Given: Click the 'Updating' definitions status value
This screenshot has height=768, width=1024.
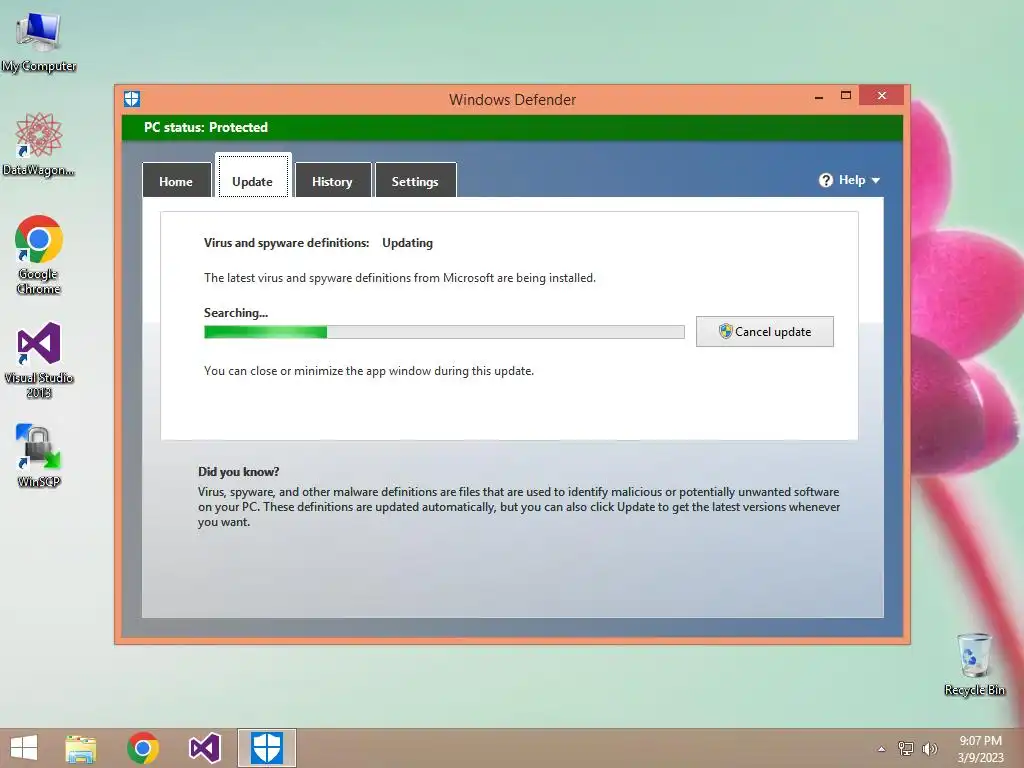Looking at the screenshot, I should coord(408,243).
